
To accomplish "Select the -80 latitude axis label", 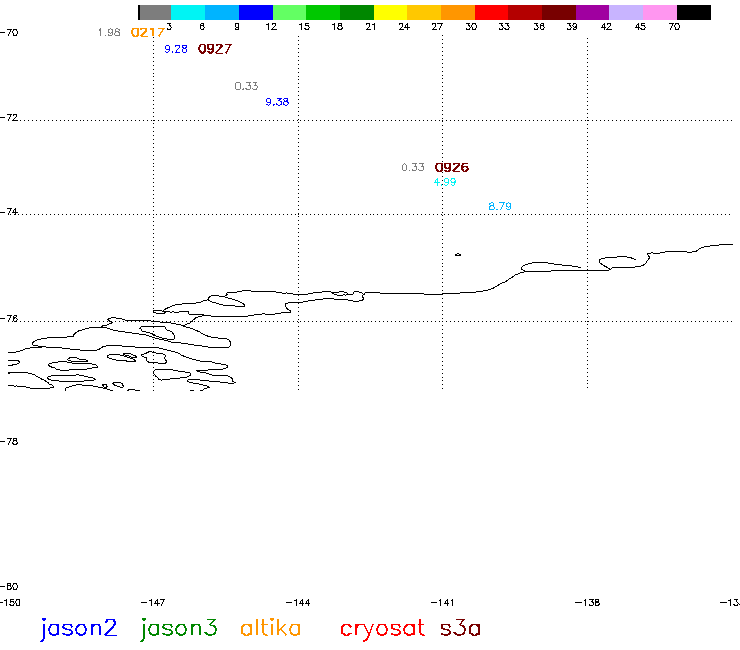I will (x=9, y=587).
